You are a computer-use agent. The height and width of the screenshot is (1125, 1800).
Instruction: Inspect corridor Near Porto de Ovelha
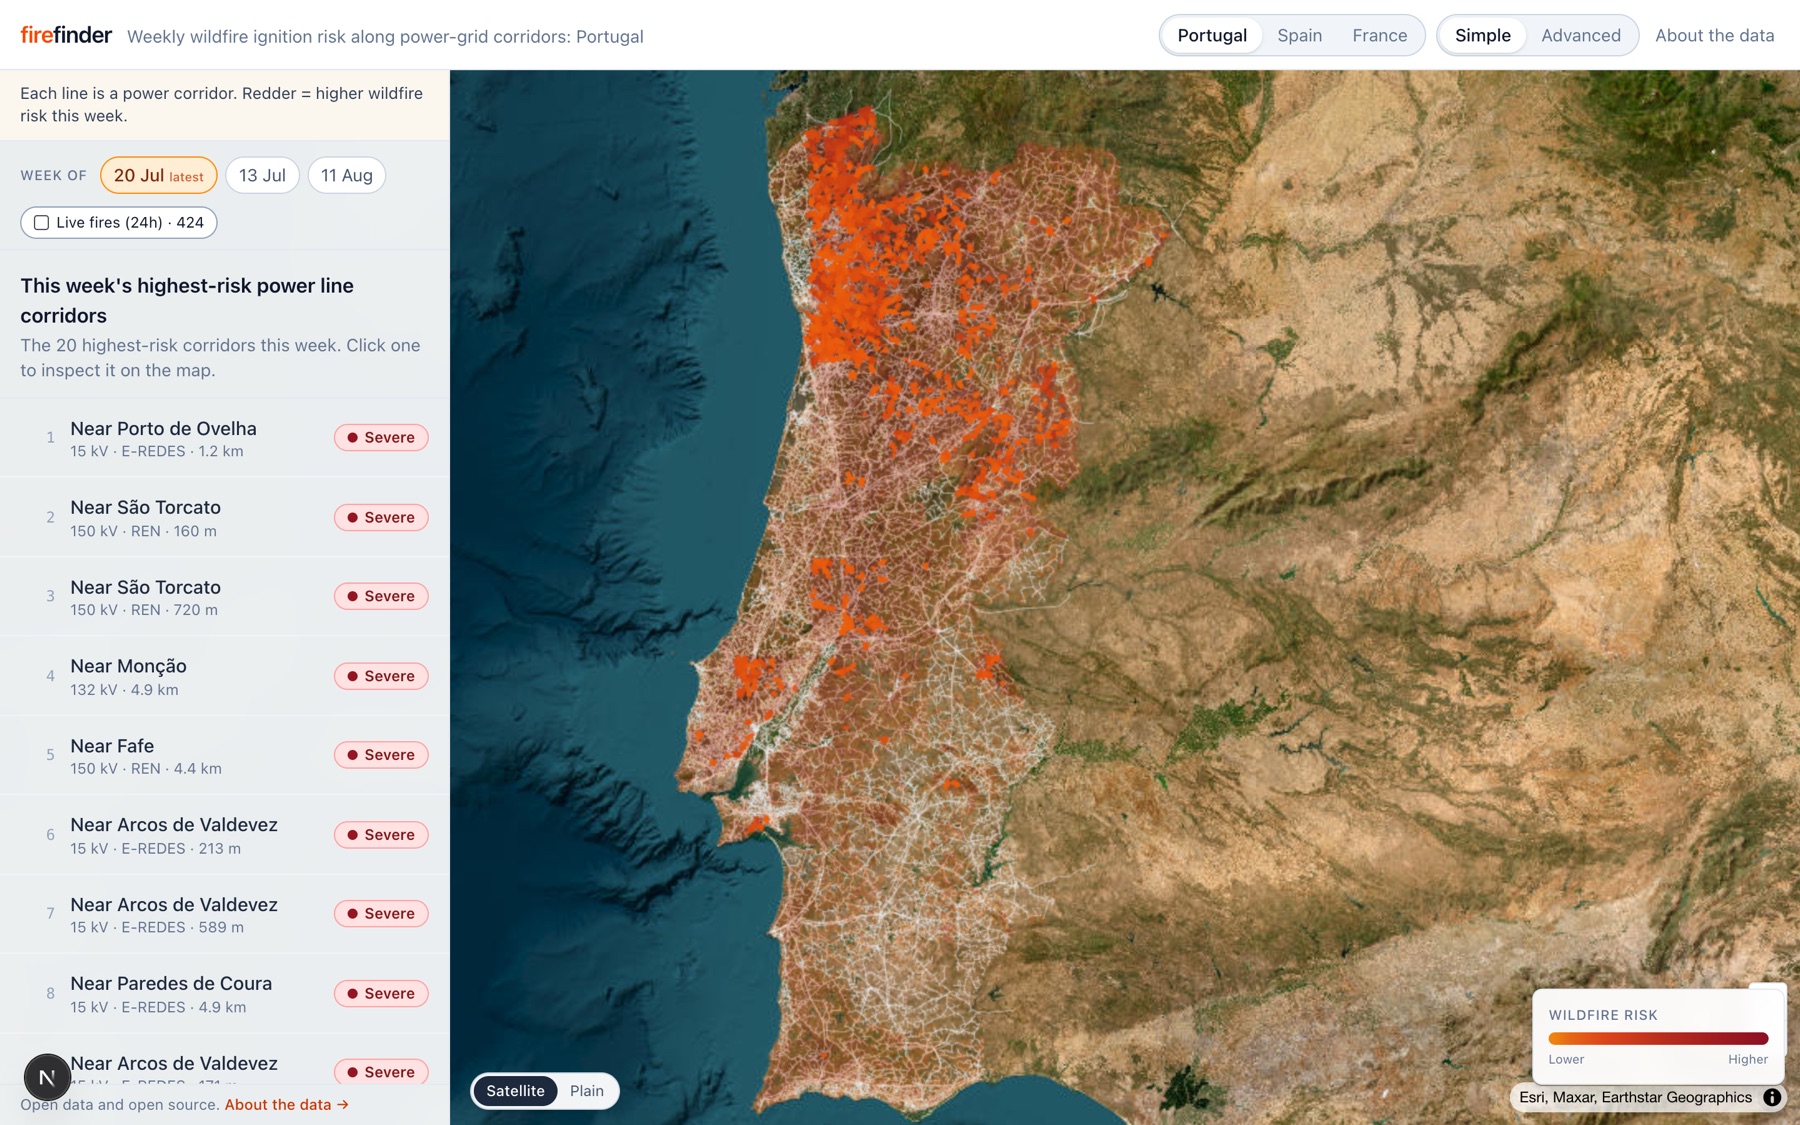(225, 438)
